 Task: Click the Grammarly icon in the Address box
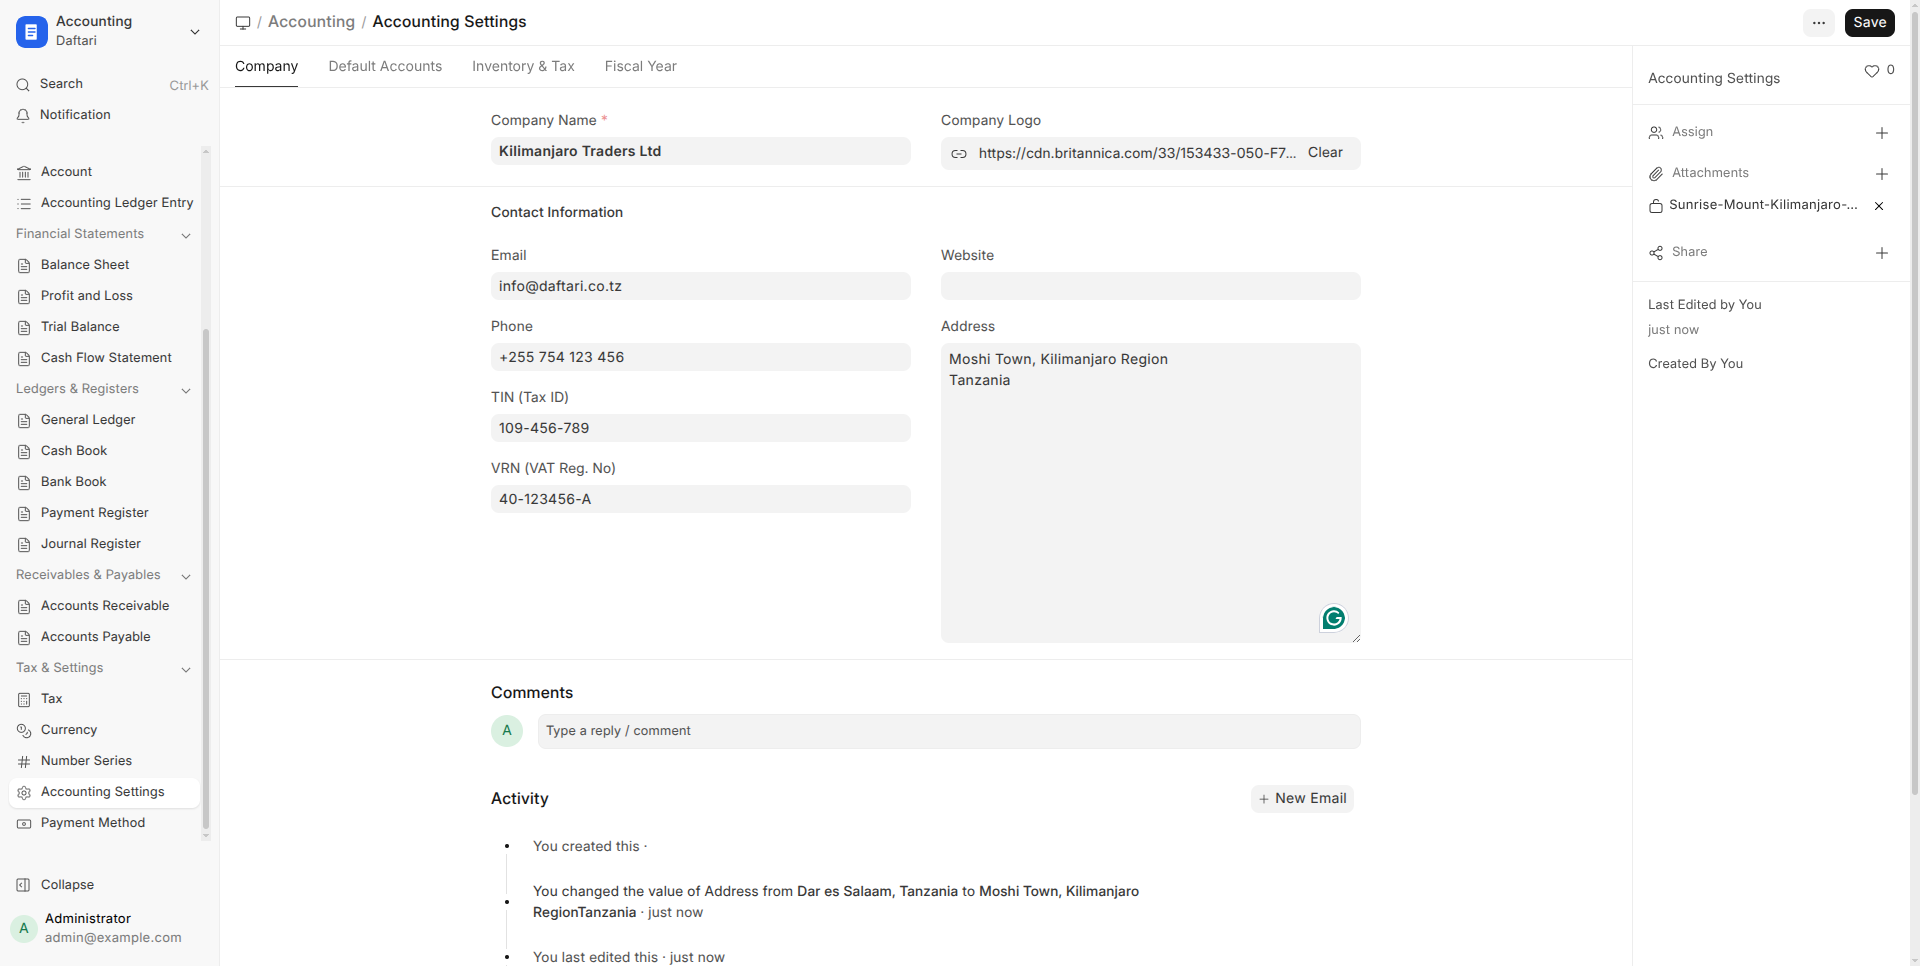(x=1333, y=619)
